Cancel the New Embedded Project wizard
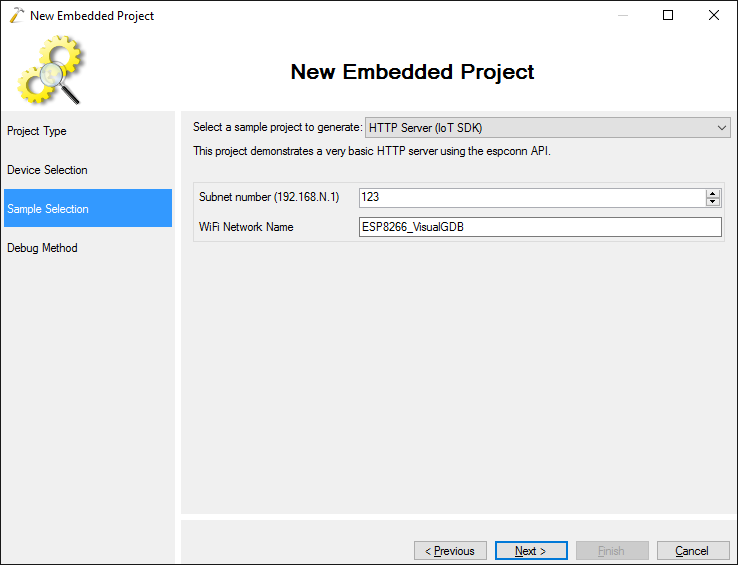Viewport: 738px width, 565px height. click(x=693, y=550)
